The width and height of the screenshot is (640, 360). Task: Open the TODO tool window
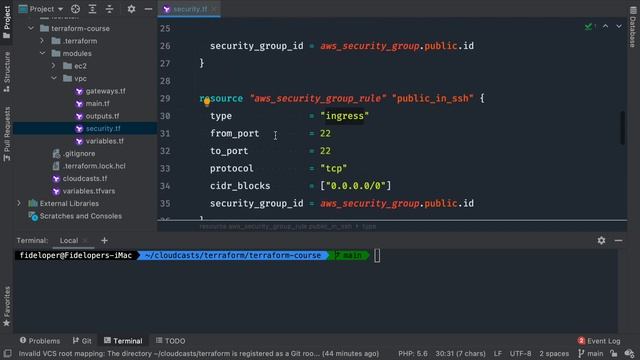tap(171, 340)
